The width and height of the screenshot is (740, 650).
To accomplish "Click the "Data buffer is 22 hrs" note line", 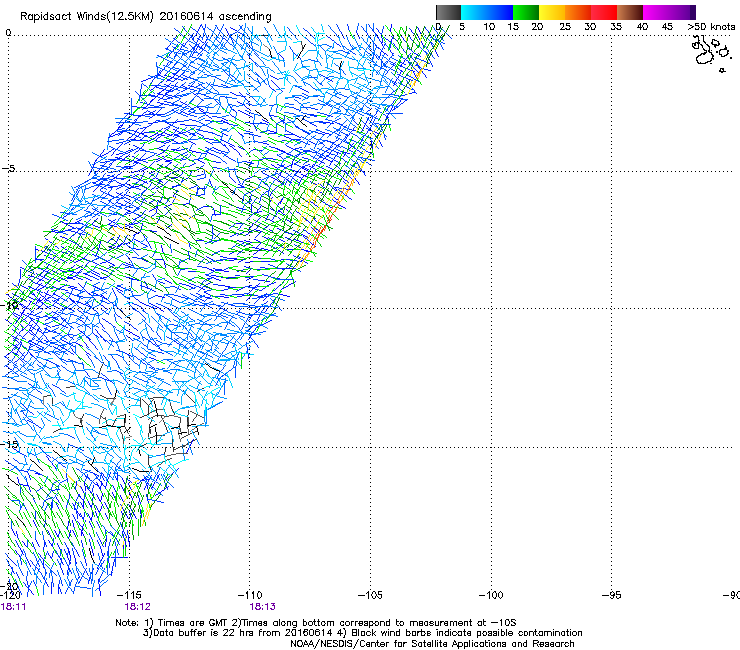I will coord(362,633).
